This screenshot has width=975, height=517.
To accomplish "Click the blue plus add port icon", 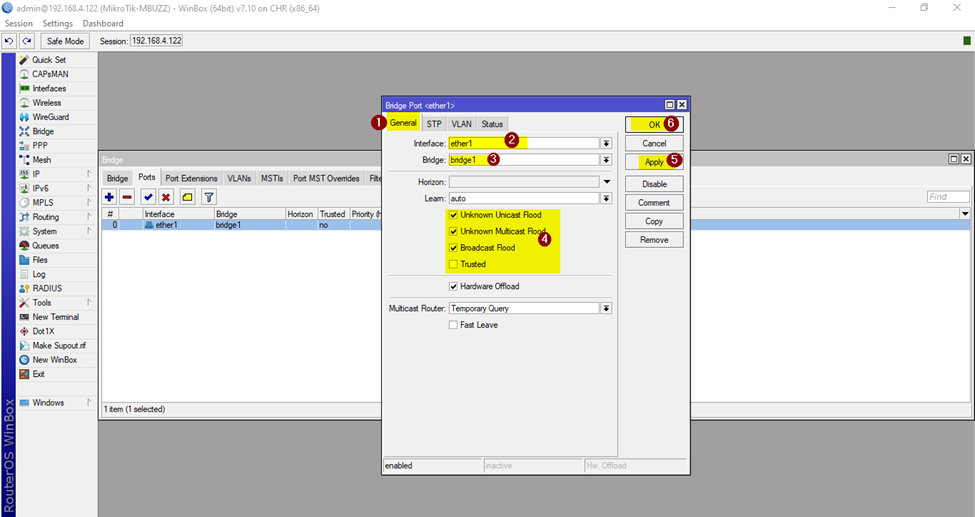I will (x=109, y=197).
